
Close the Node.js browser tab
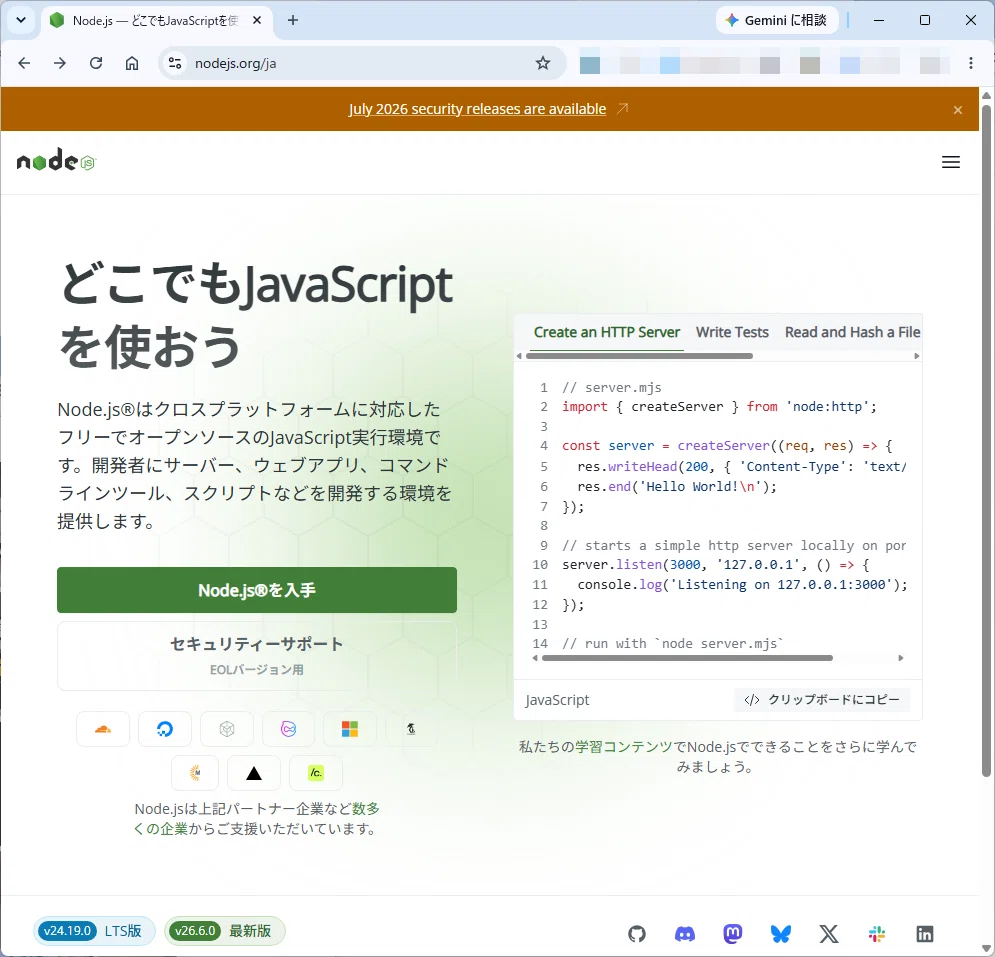(257, 20)
